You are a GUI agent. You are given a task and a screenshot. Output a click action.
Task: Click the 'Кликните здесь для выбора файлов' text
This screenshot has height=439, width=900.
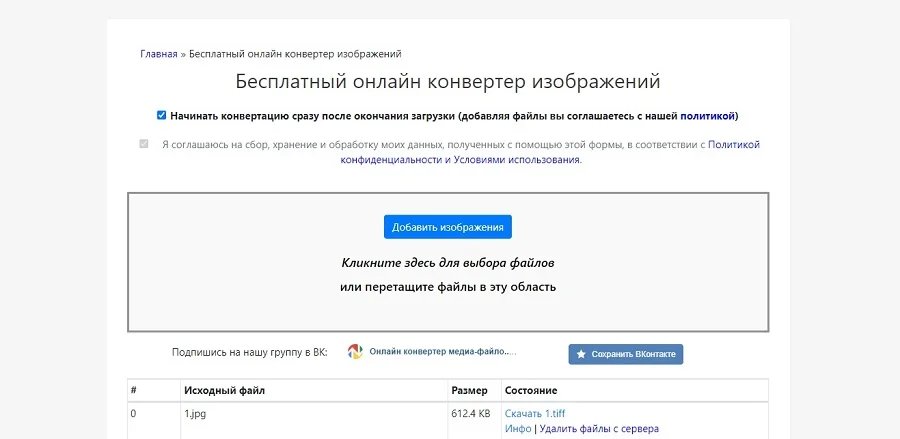pos(448,263)
